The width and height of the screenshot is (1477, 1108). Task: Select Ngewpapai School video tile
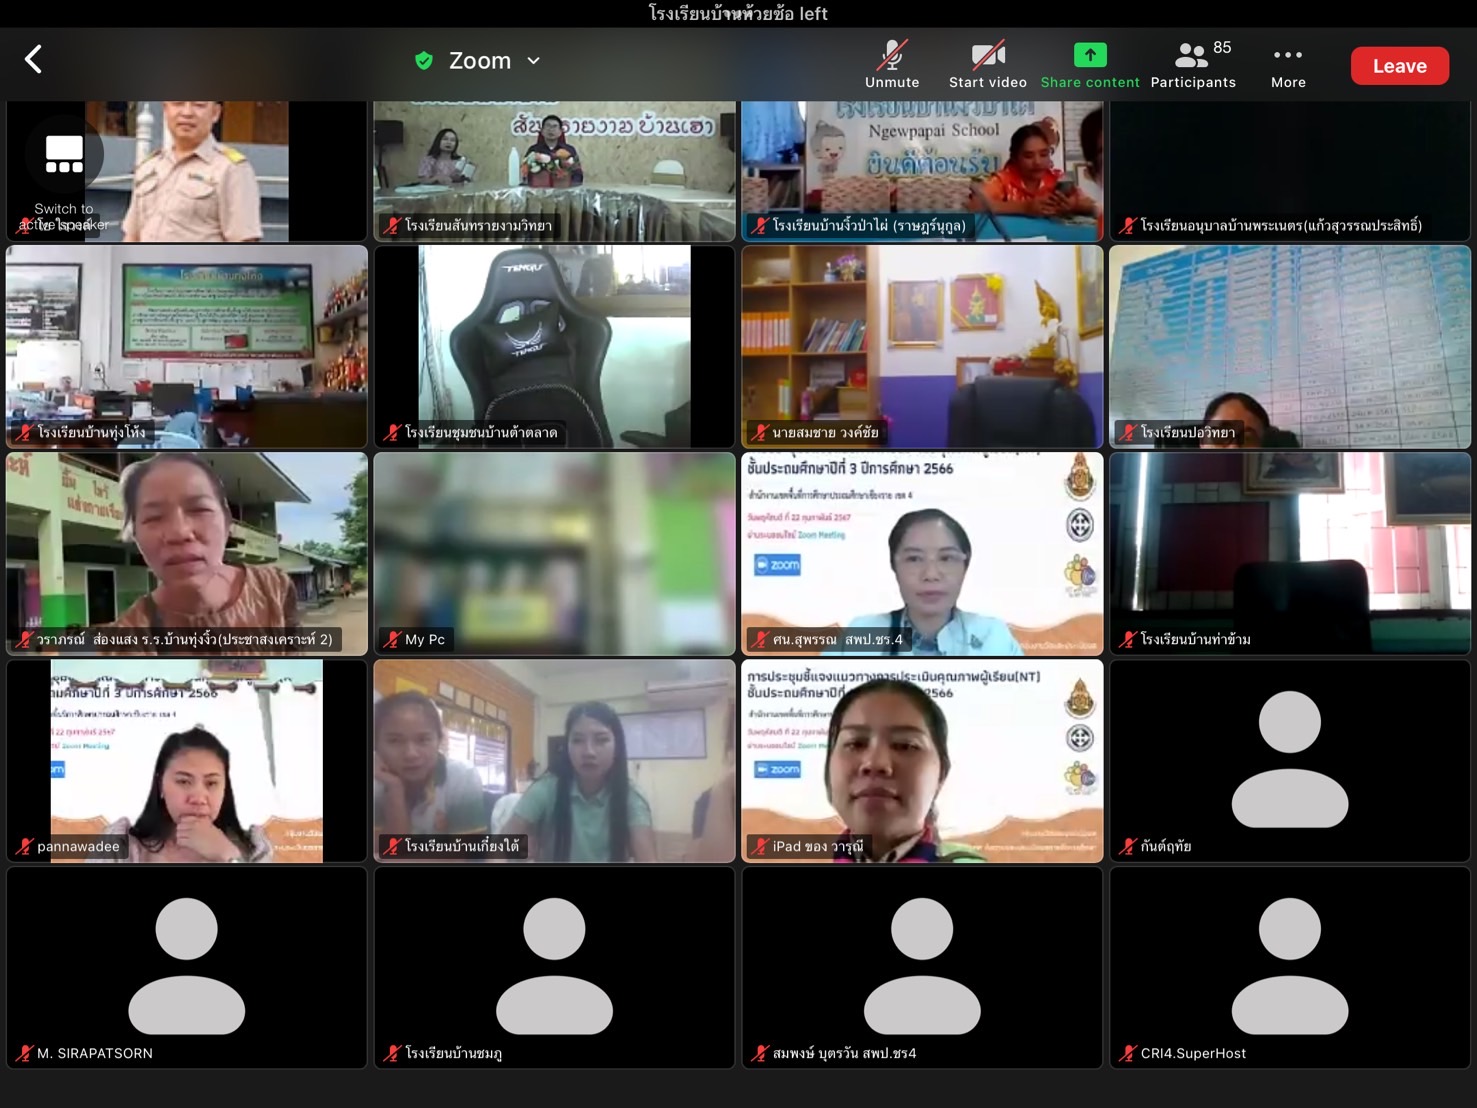[922, 171]
